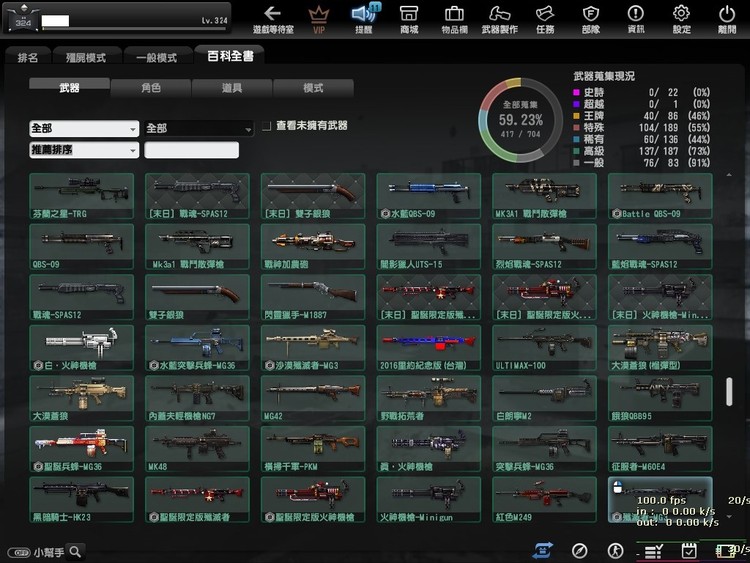Click the calendar check icon in bottom bar
Image resolution: width=750 pixels, height=563 pixels.
pyautogui.click(x=689, y=551)
